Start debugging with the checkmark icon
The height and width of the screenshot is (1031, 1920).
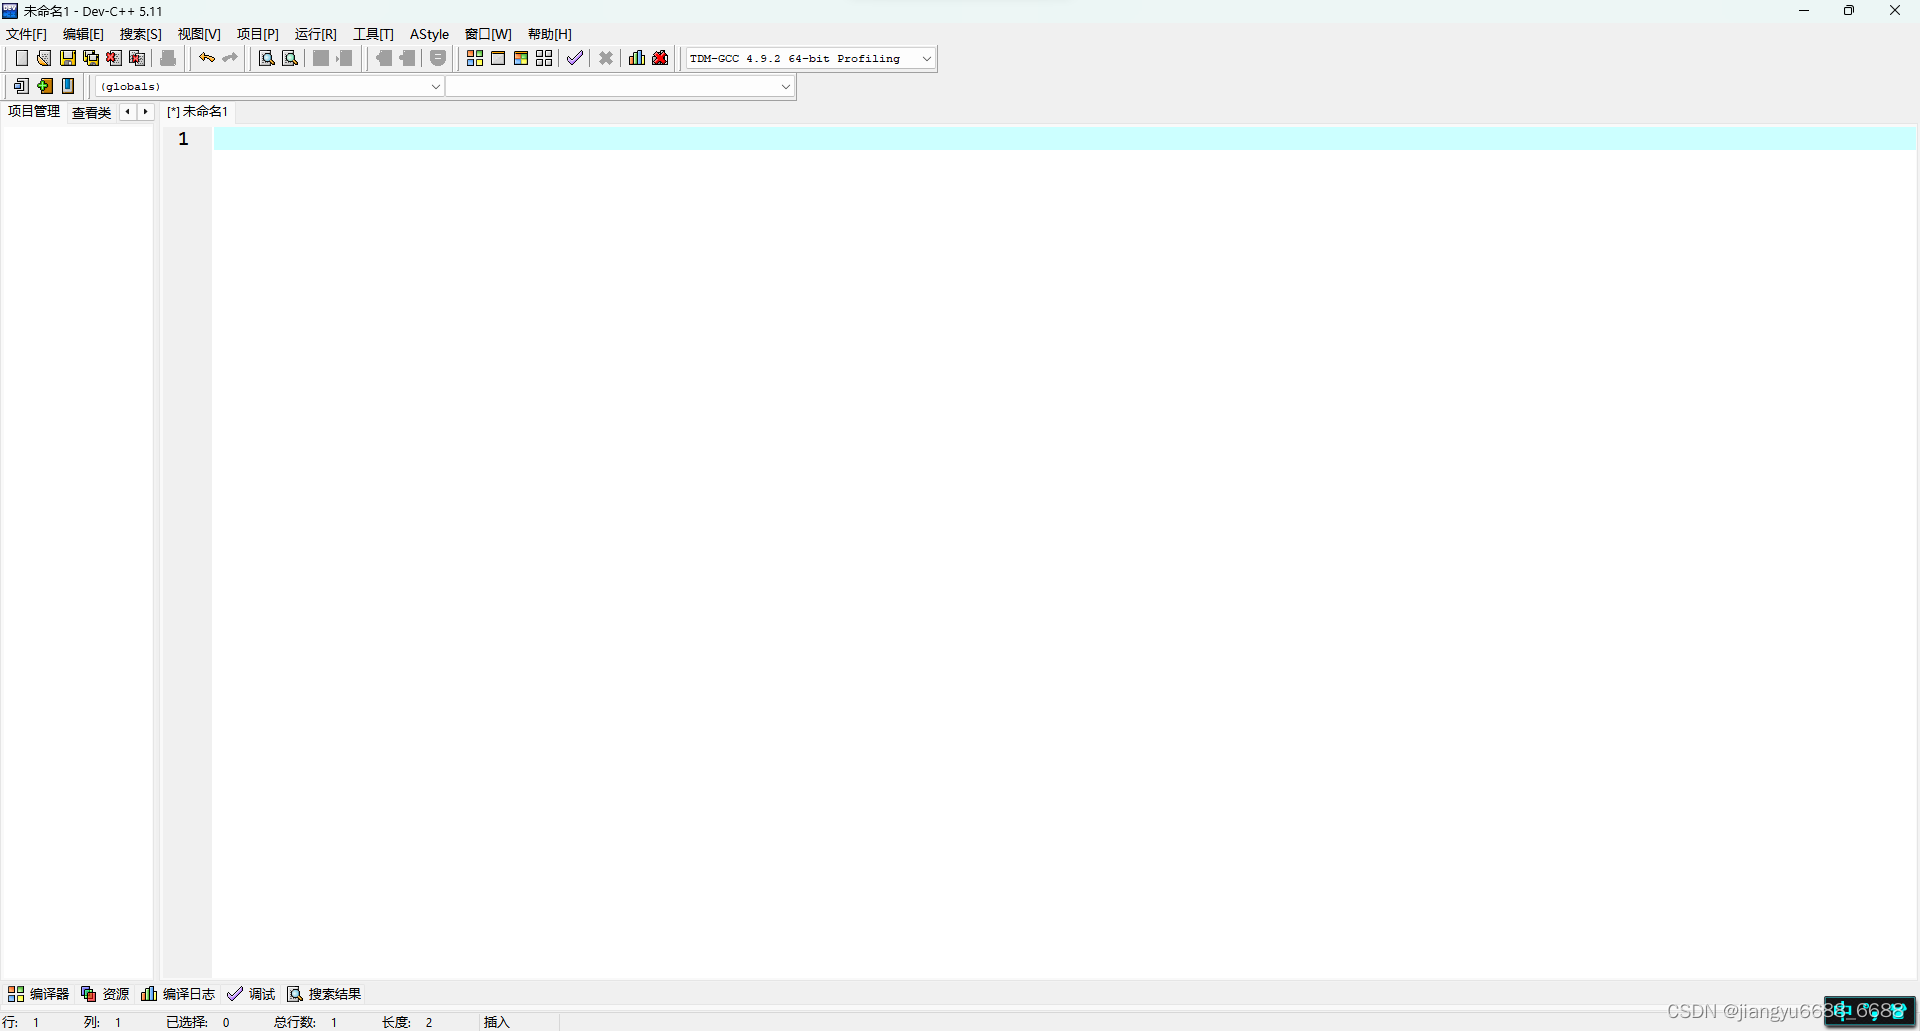point(575,58)
